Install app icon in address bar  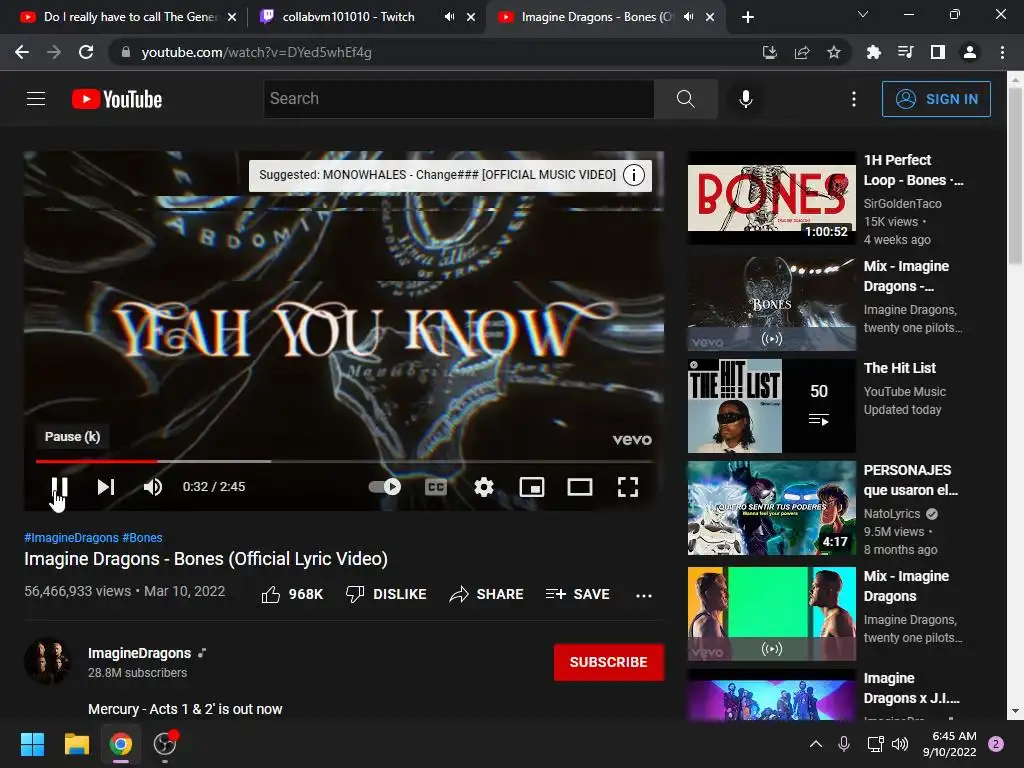[x=769, y=52]
